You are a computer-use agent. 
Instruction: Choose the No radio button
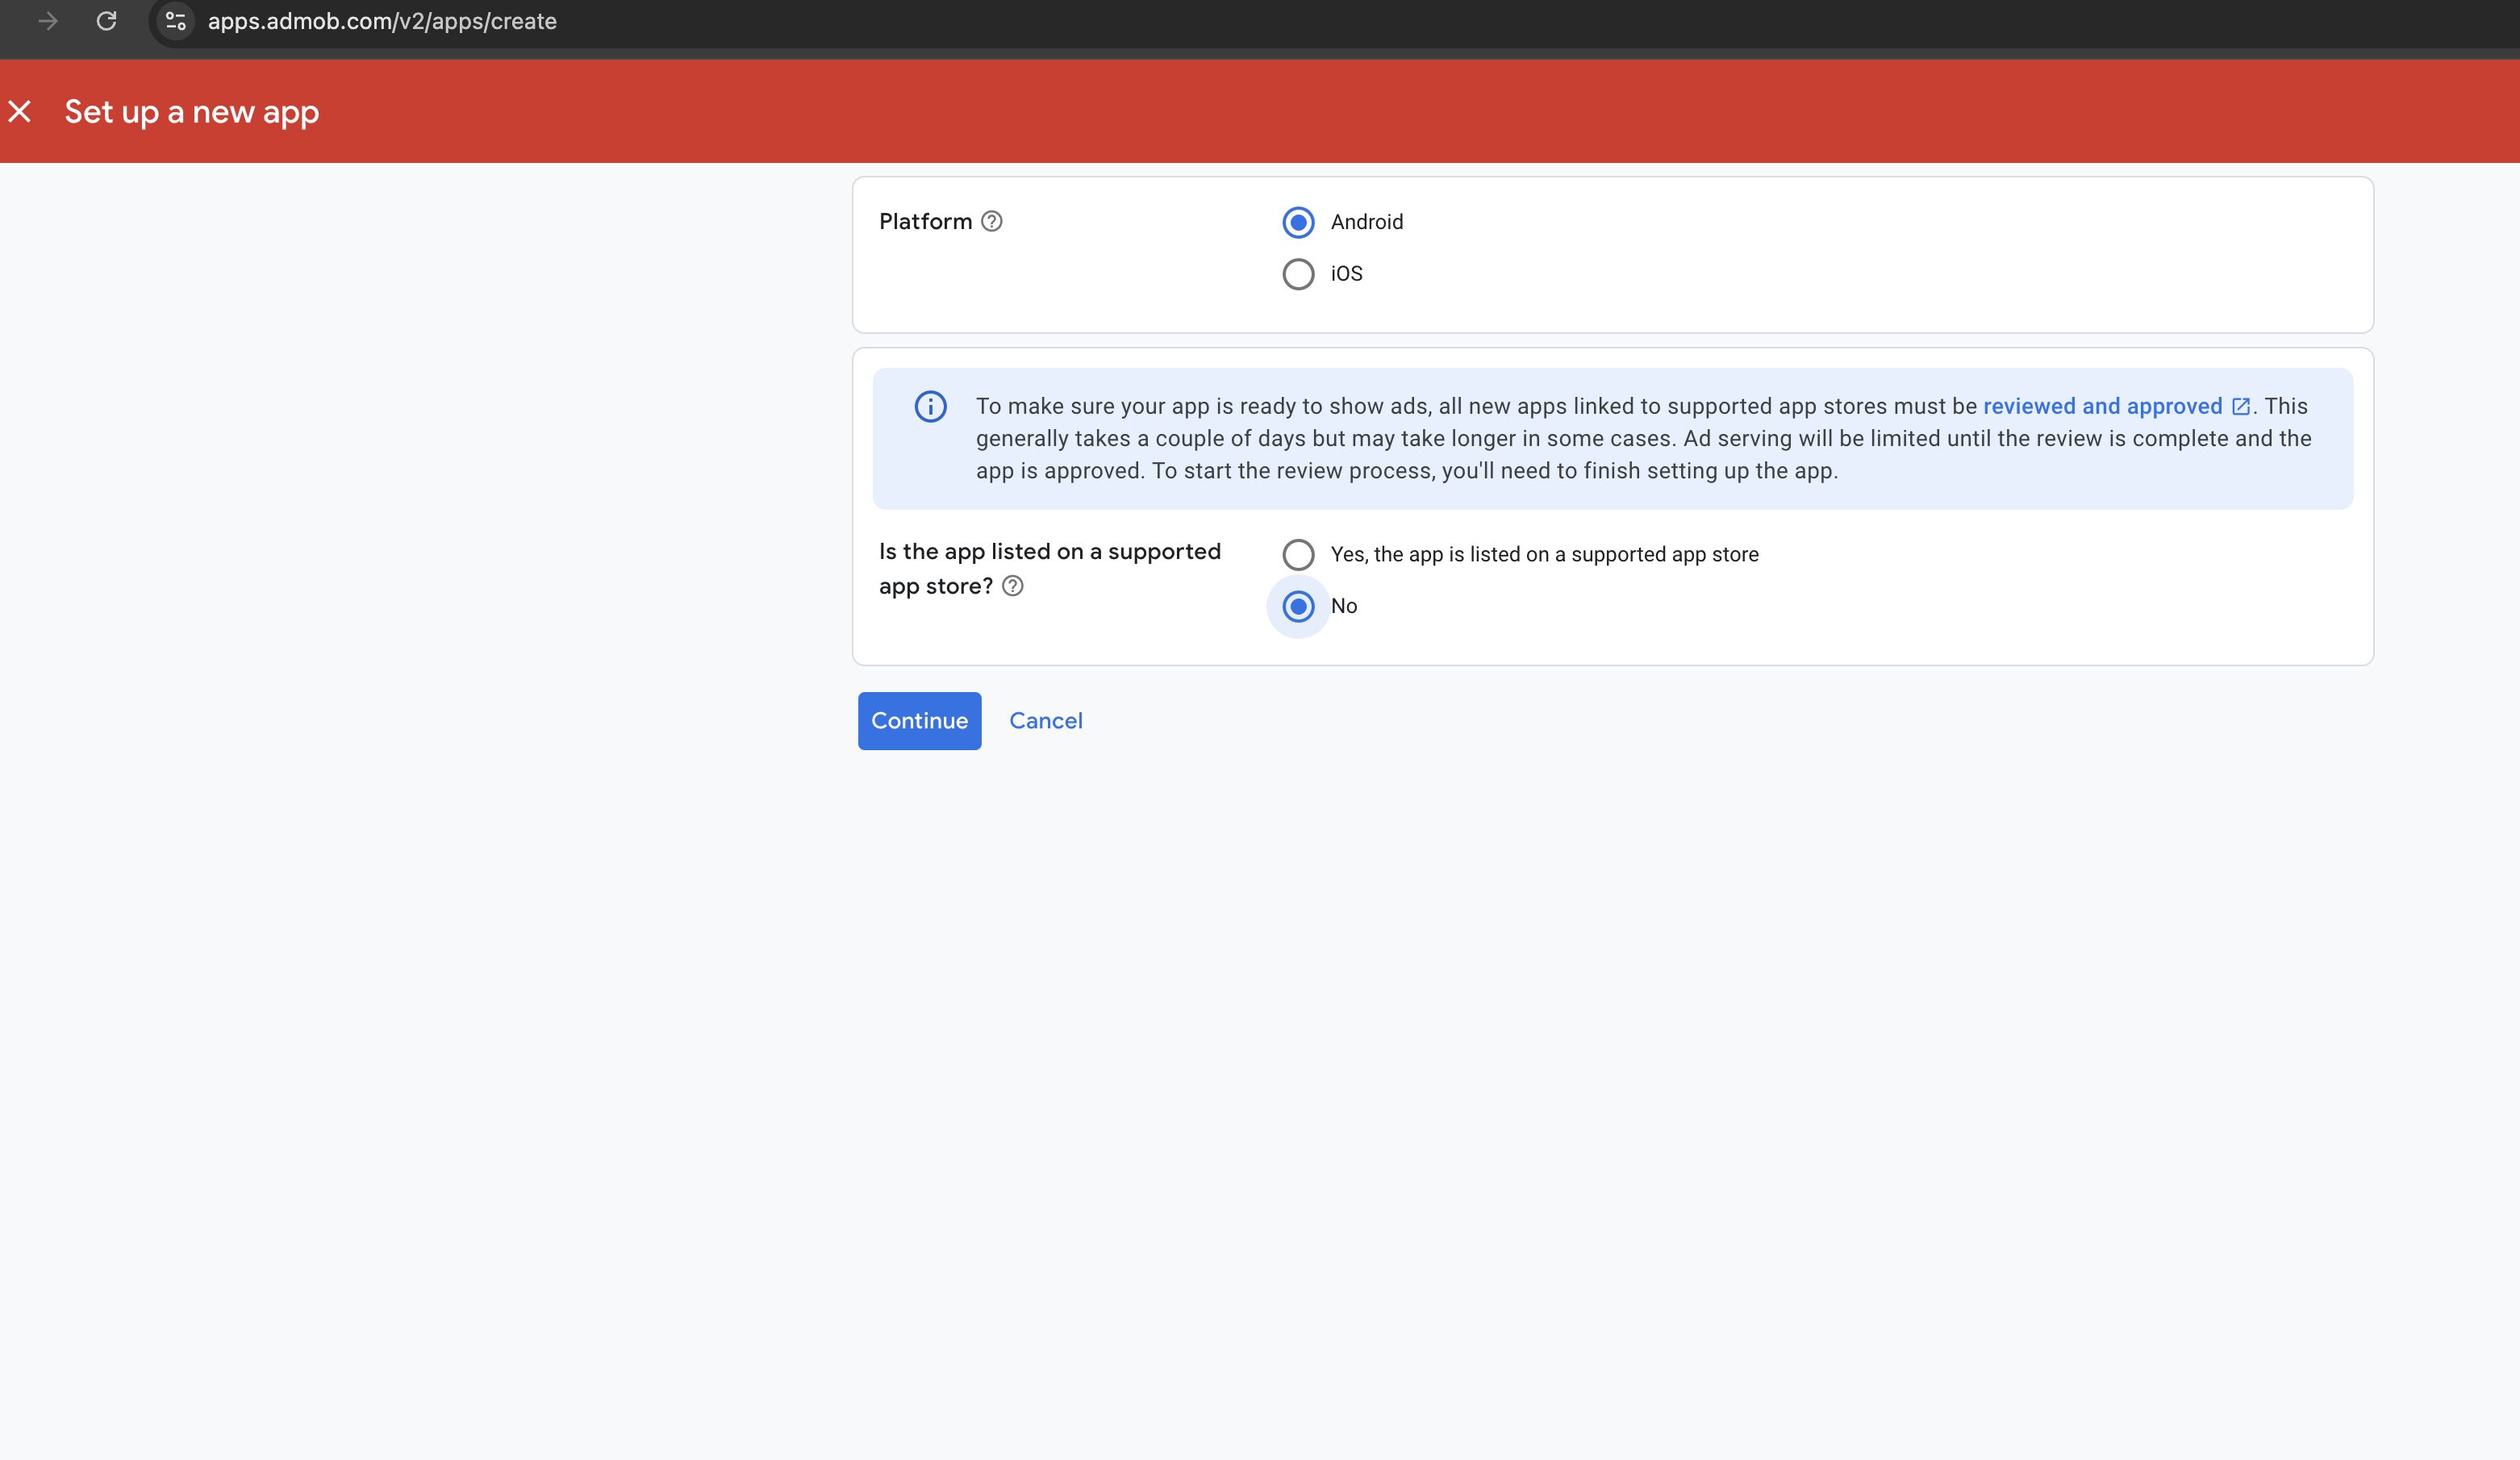click(1298, 606)
